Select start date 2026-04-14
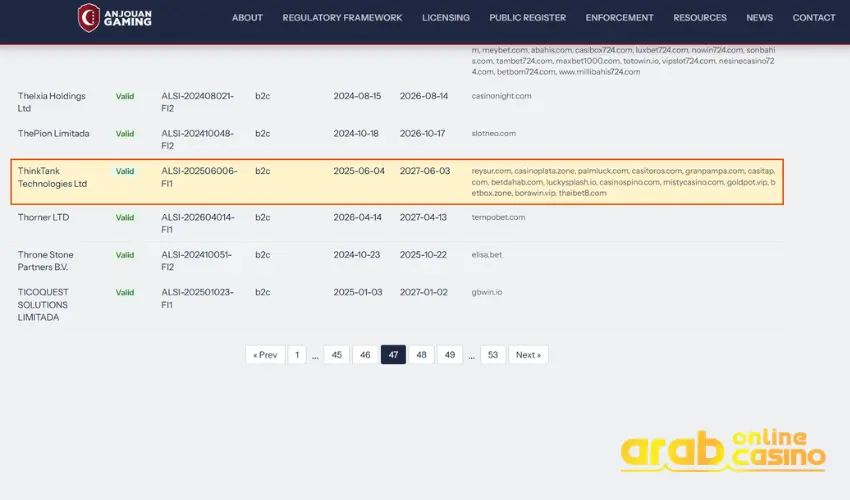The image size is (850, 500). [358, 217]
